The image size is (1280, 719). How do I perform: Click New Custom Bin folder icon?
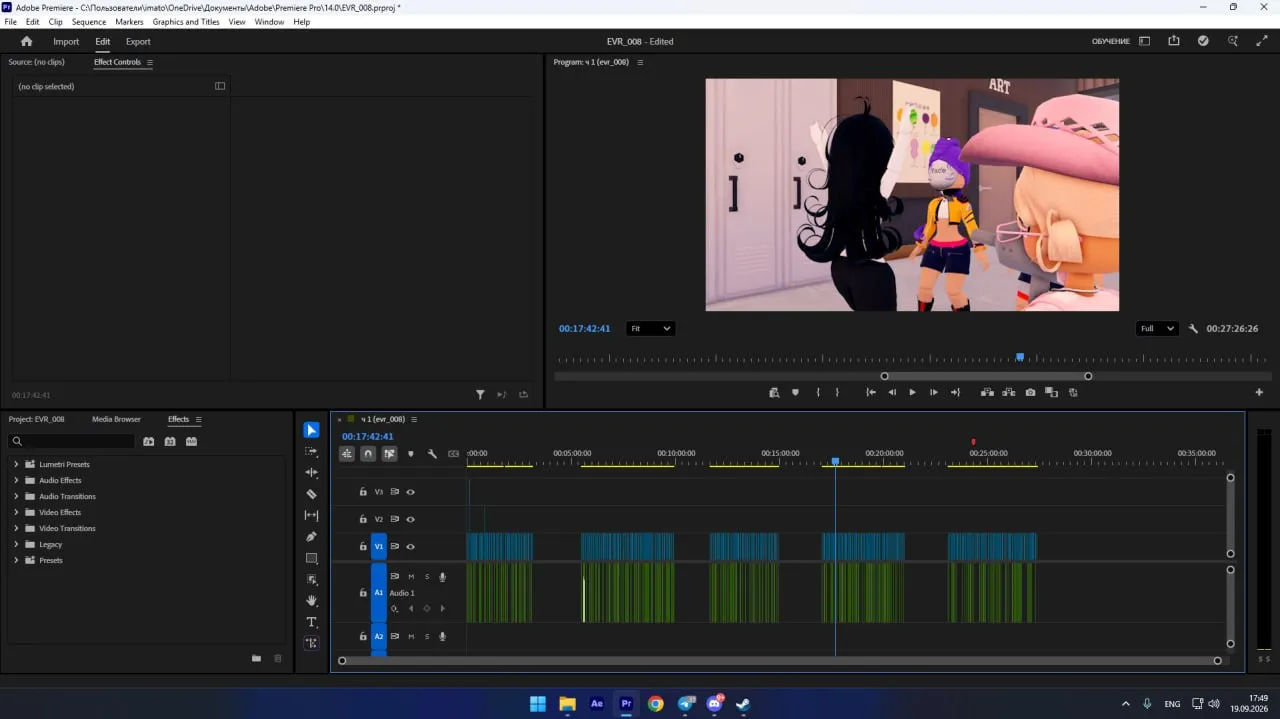pos(256,658)
